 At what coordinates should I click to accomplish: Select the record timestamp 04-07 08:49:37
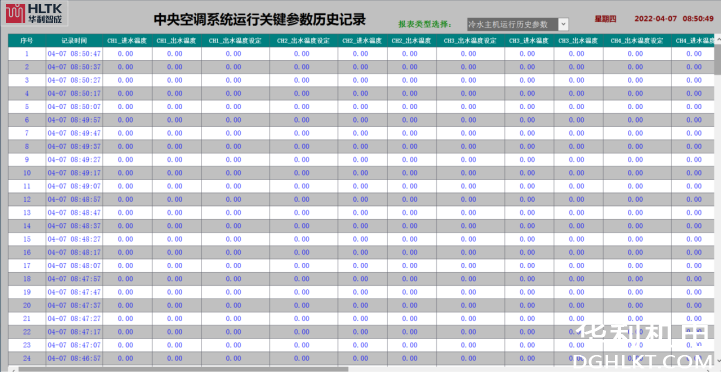tap(74, 146)
